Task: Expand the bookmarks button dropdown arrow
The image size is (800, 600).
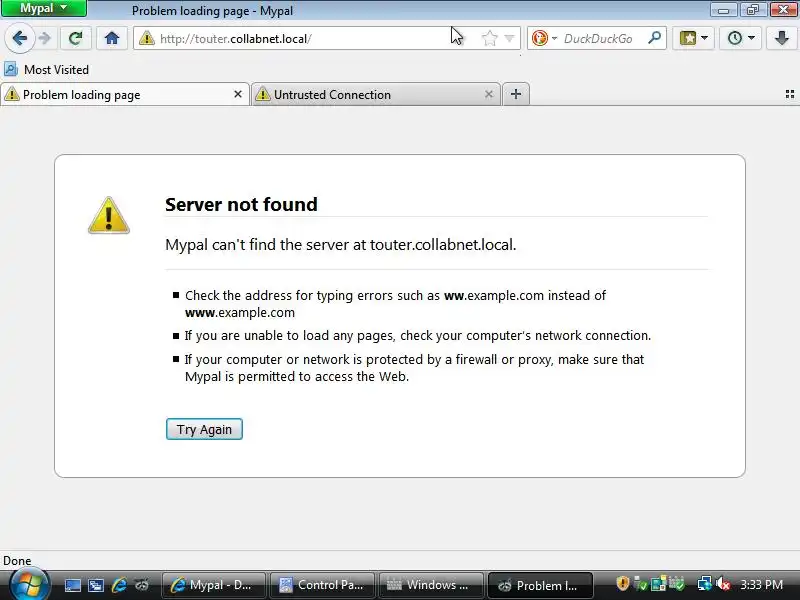Action: [x=705, y=38]
